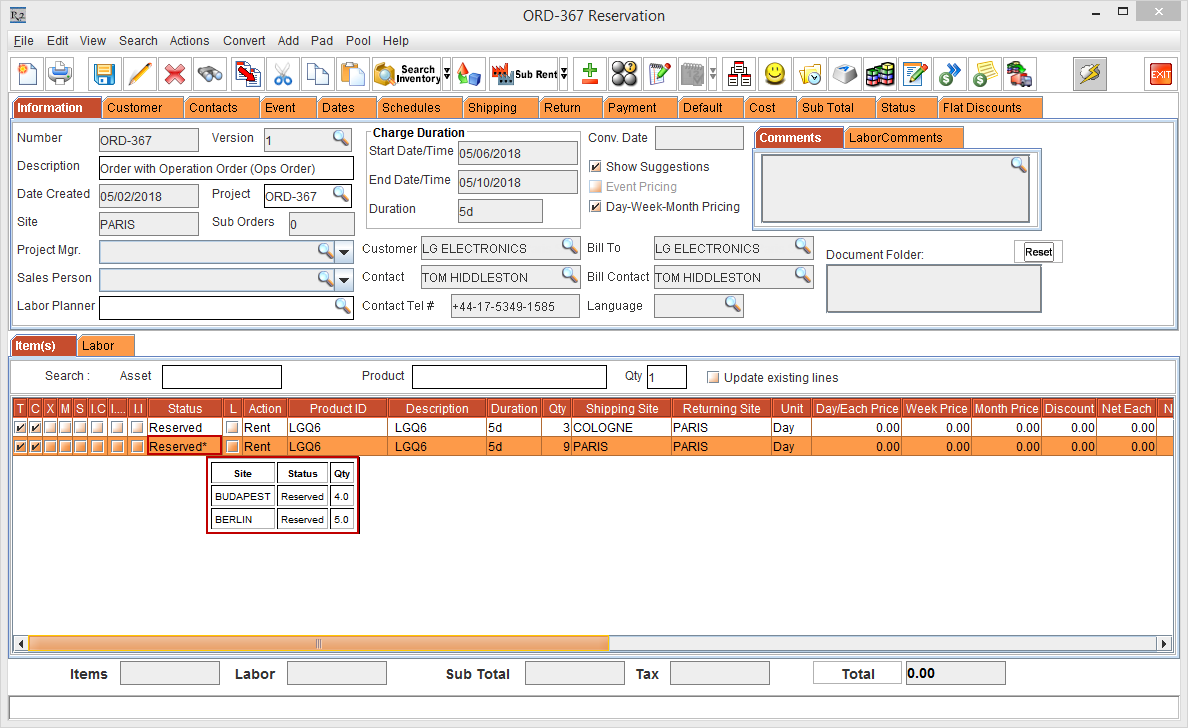Viewport: 1188px width, 728px height.
Task: Enable the Update existing lines checkbox
Action: point(713,378)
